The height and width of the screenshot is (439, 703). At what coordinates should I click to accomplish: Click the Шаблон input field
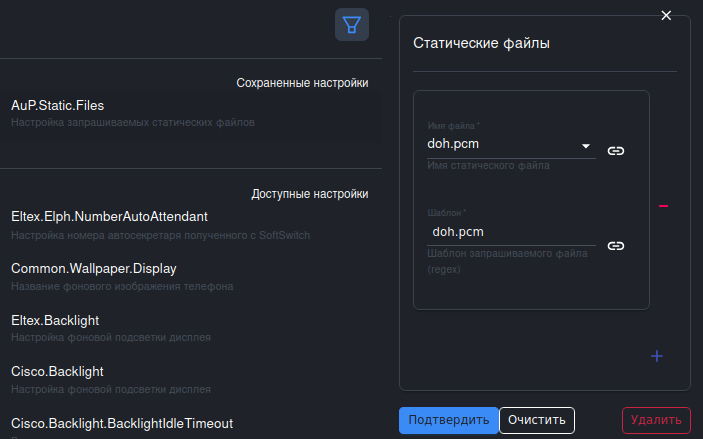coord(510,232)
